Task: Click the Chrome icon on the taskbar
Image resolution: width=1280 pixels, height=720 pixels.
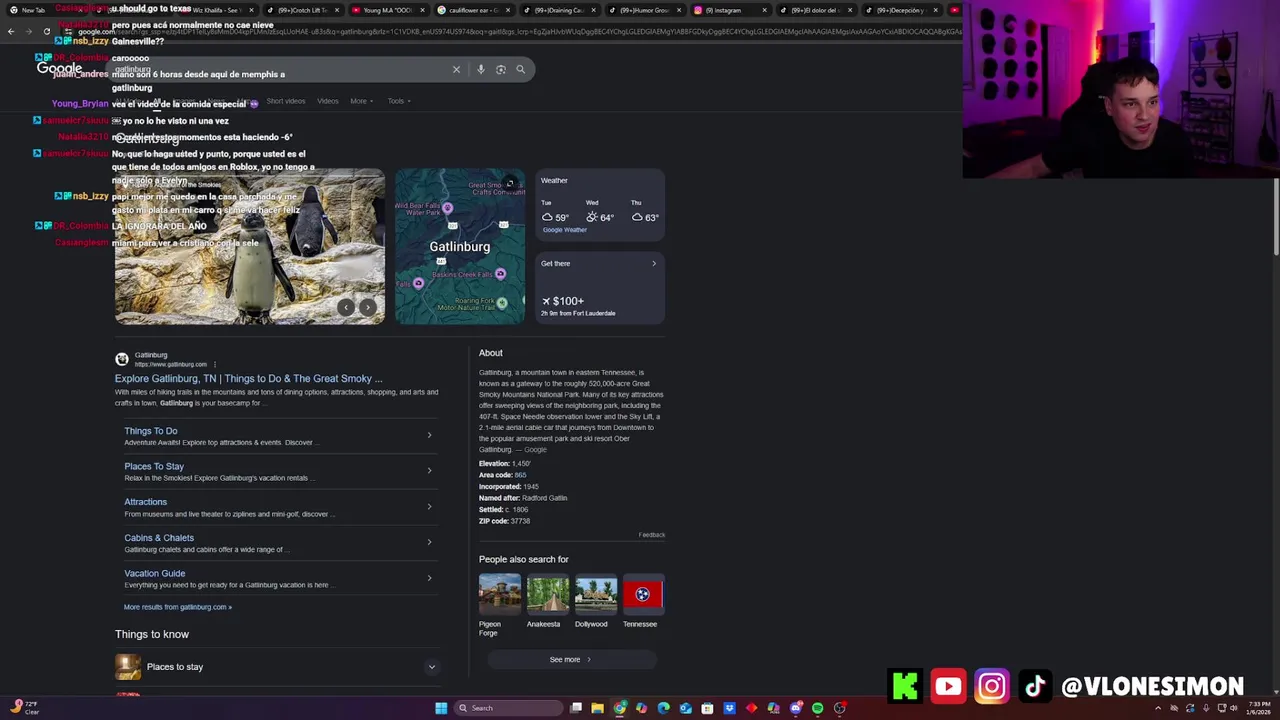Action: point(620,708)
